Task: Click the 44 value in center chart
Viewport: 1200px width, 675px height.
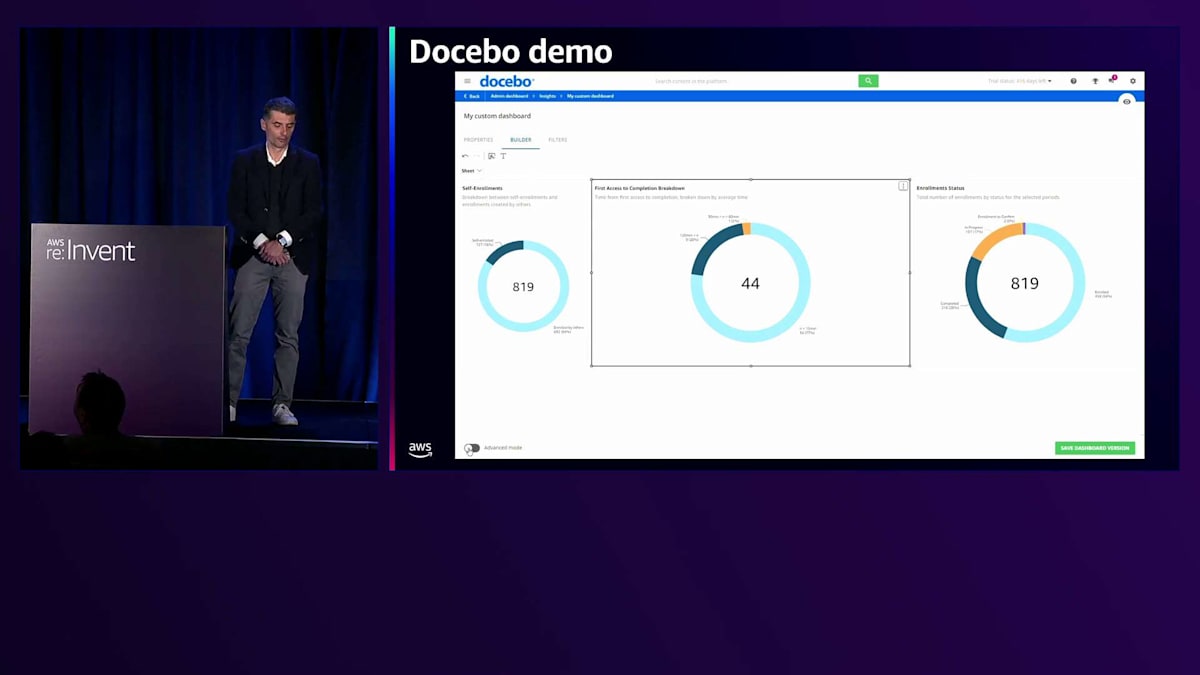Action: coord(750,284)
